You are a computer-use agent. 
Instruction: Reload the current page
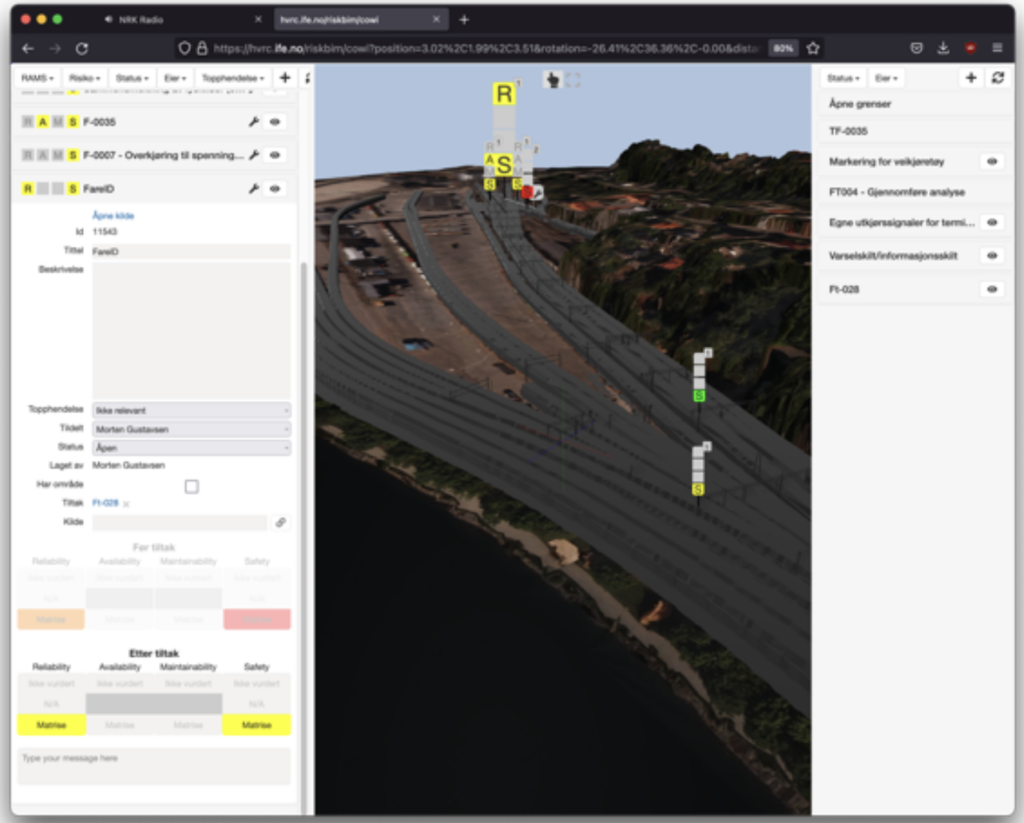[x=82, y=48]
